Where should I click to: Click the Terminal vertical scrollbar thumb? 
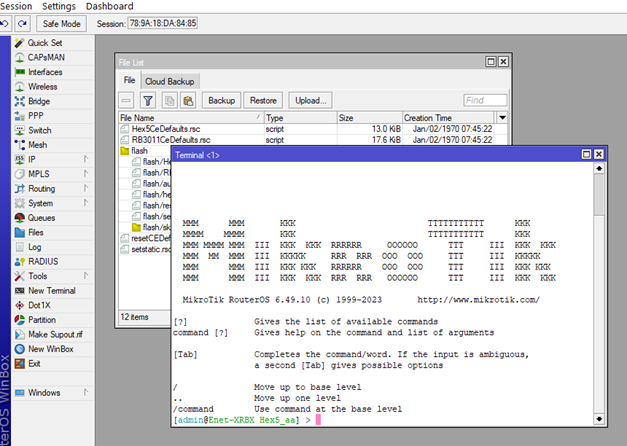599,195
